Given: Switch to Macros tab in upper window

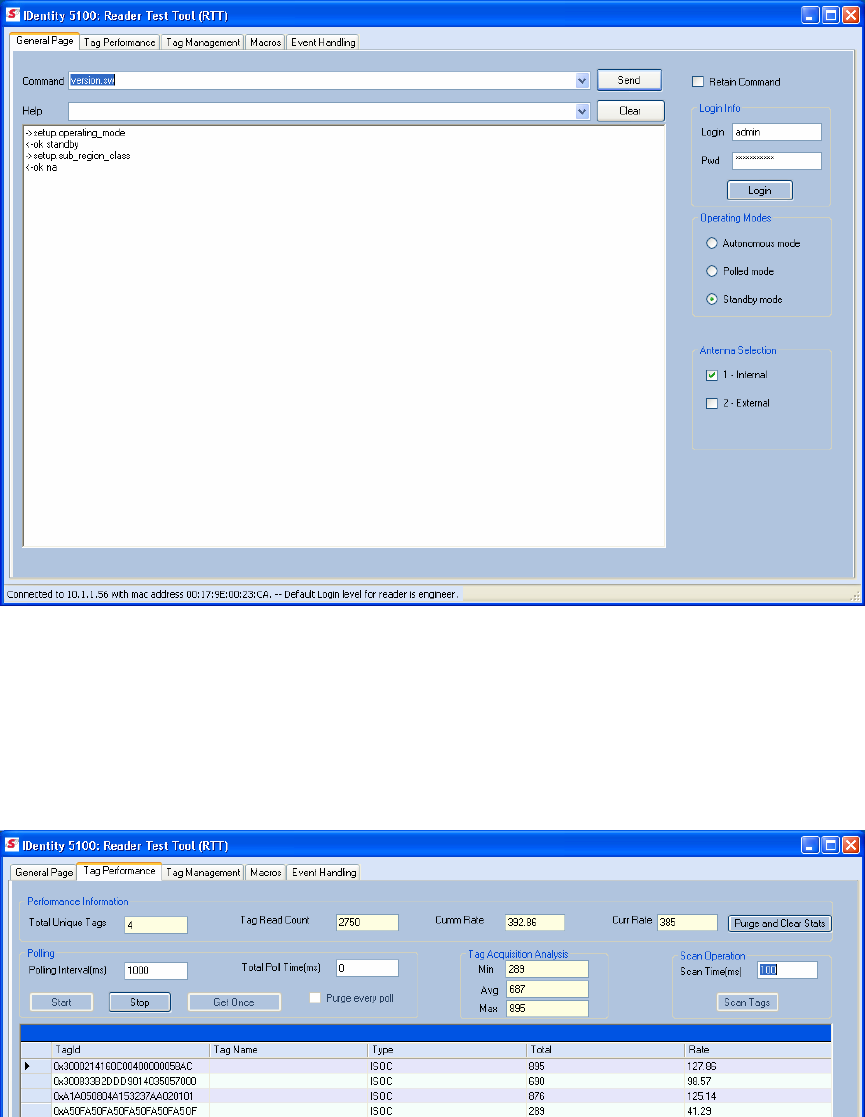Looking at the screenshot, I should [265, 42].
